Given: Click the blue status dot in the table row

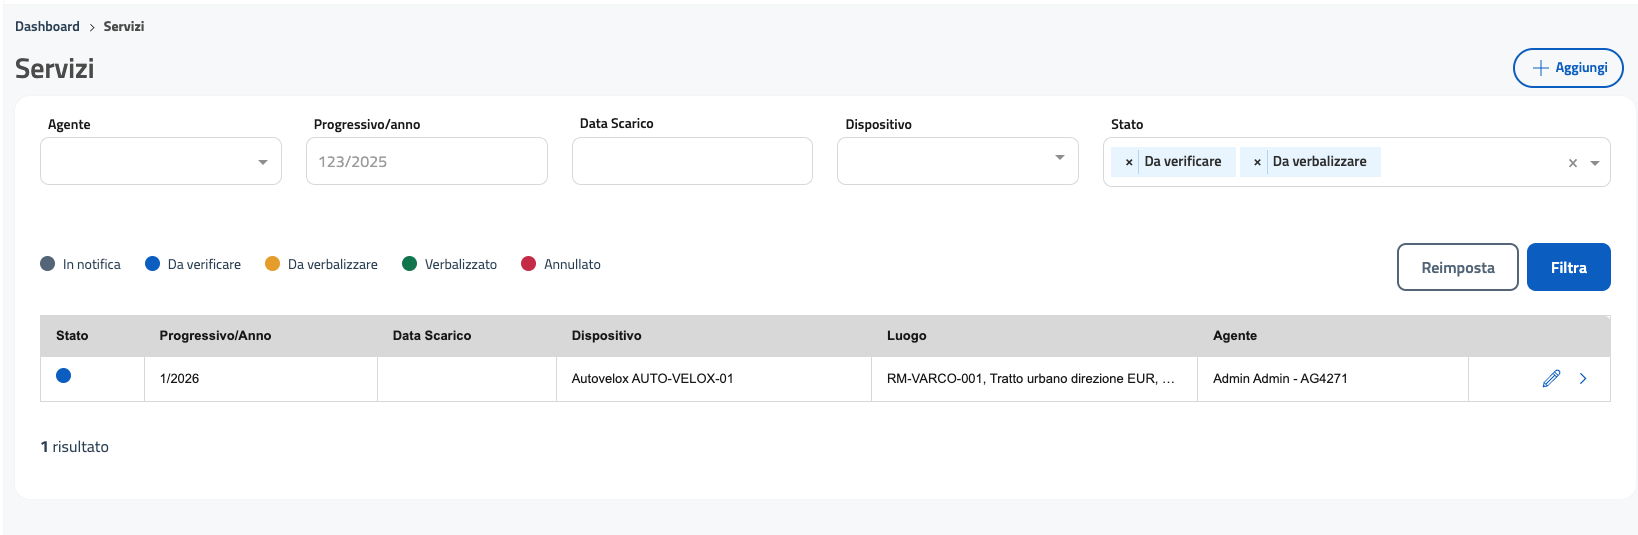Looking at the screenshot, I should point(64,376).
